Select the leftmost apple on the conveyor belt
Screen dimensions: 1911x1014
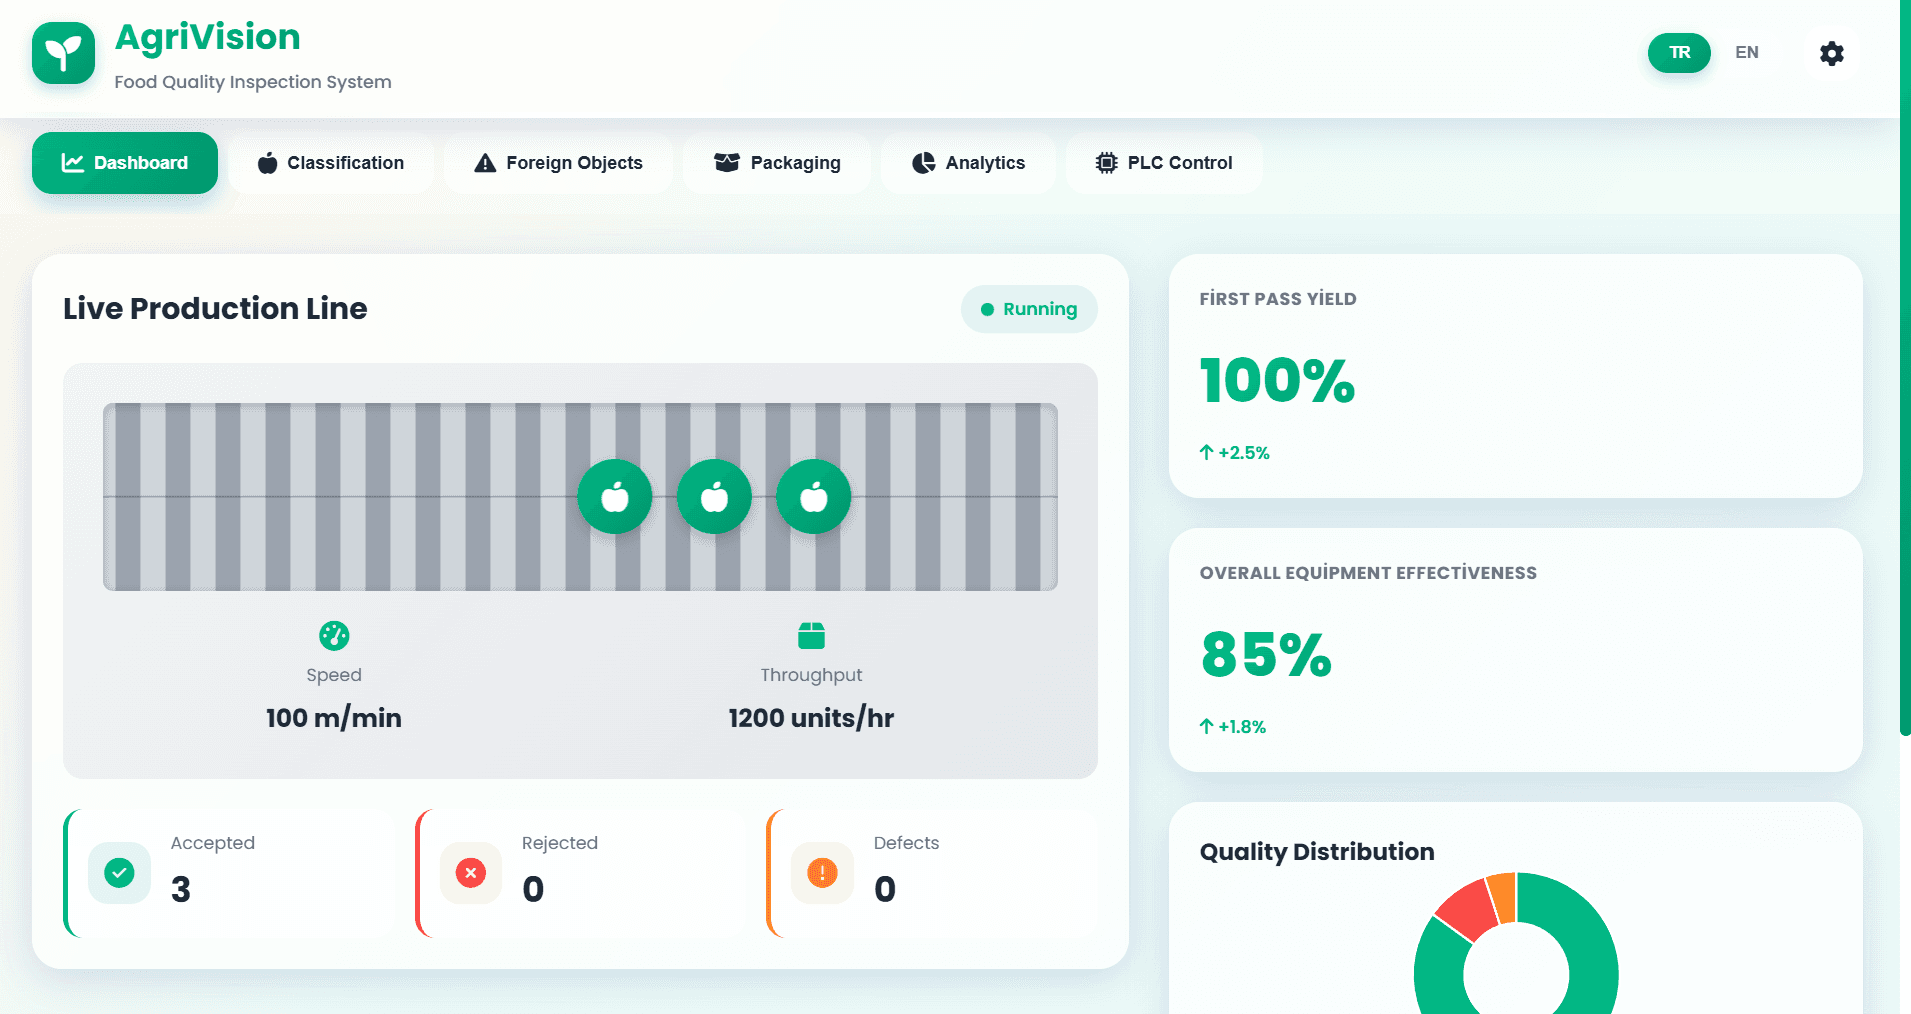click(x=615, y=497)
